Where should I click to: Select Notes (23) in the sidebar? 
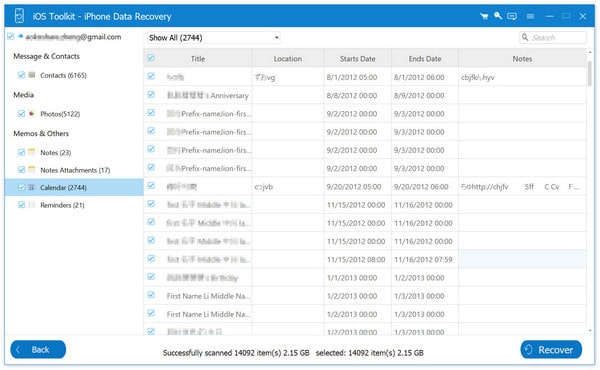tap(55, 152)
